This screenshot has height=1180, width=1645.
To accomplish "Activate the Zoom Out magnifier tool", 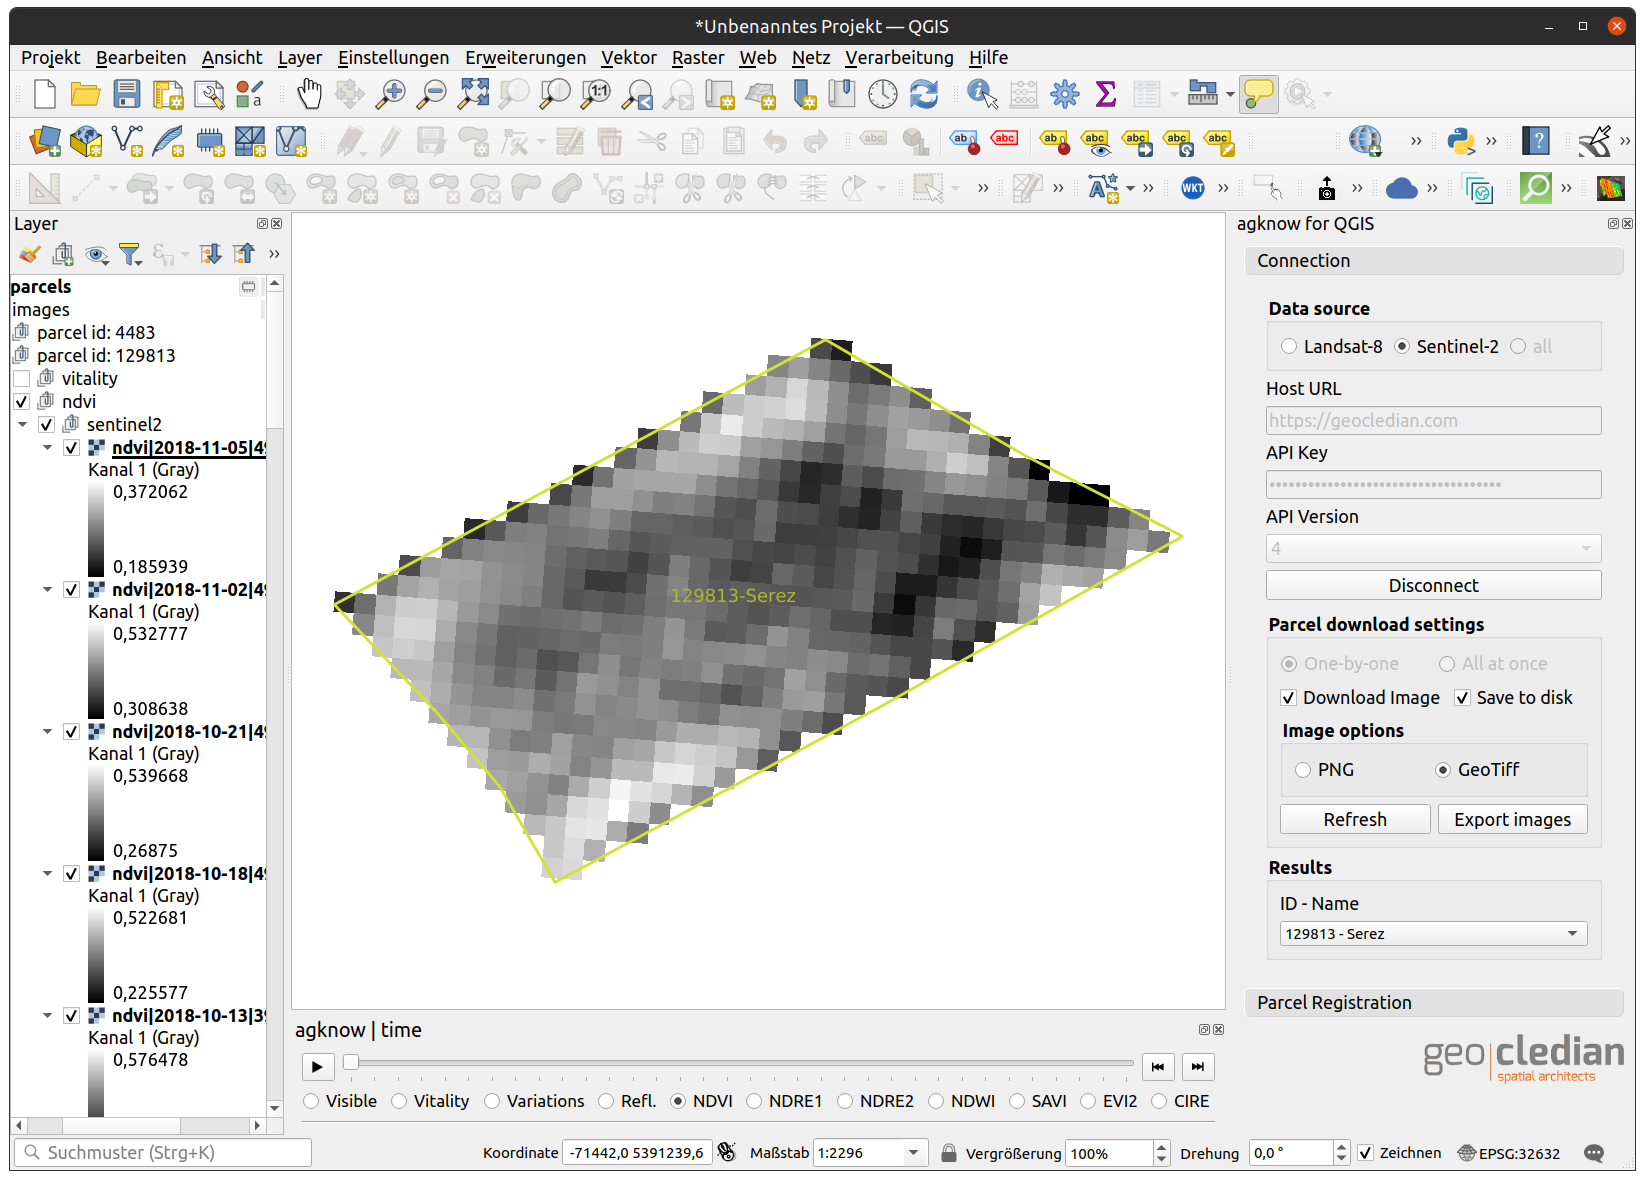I will click(431, 95).
